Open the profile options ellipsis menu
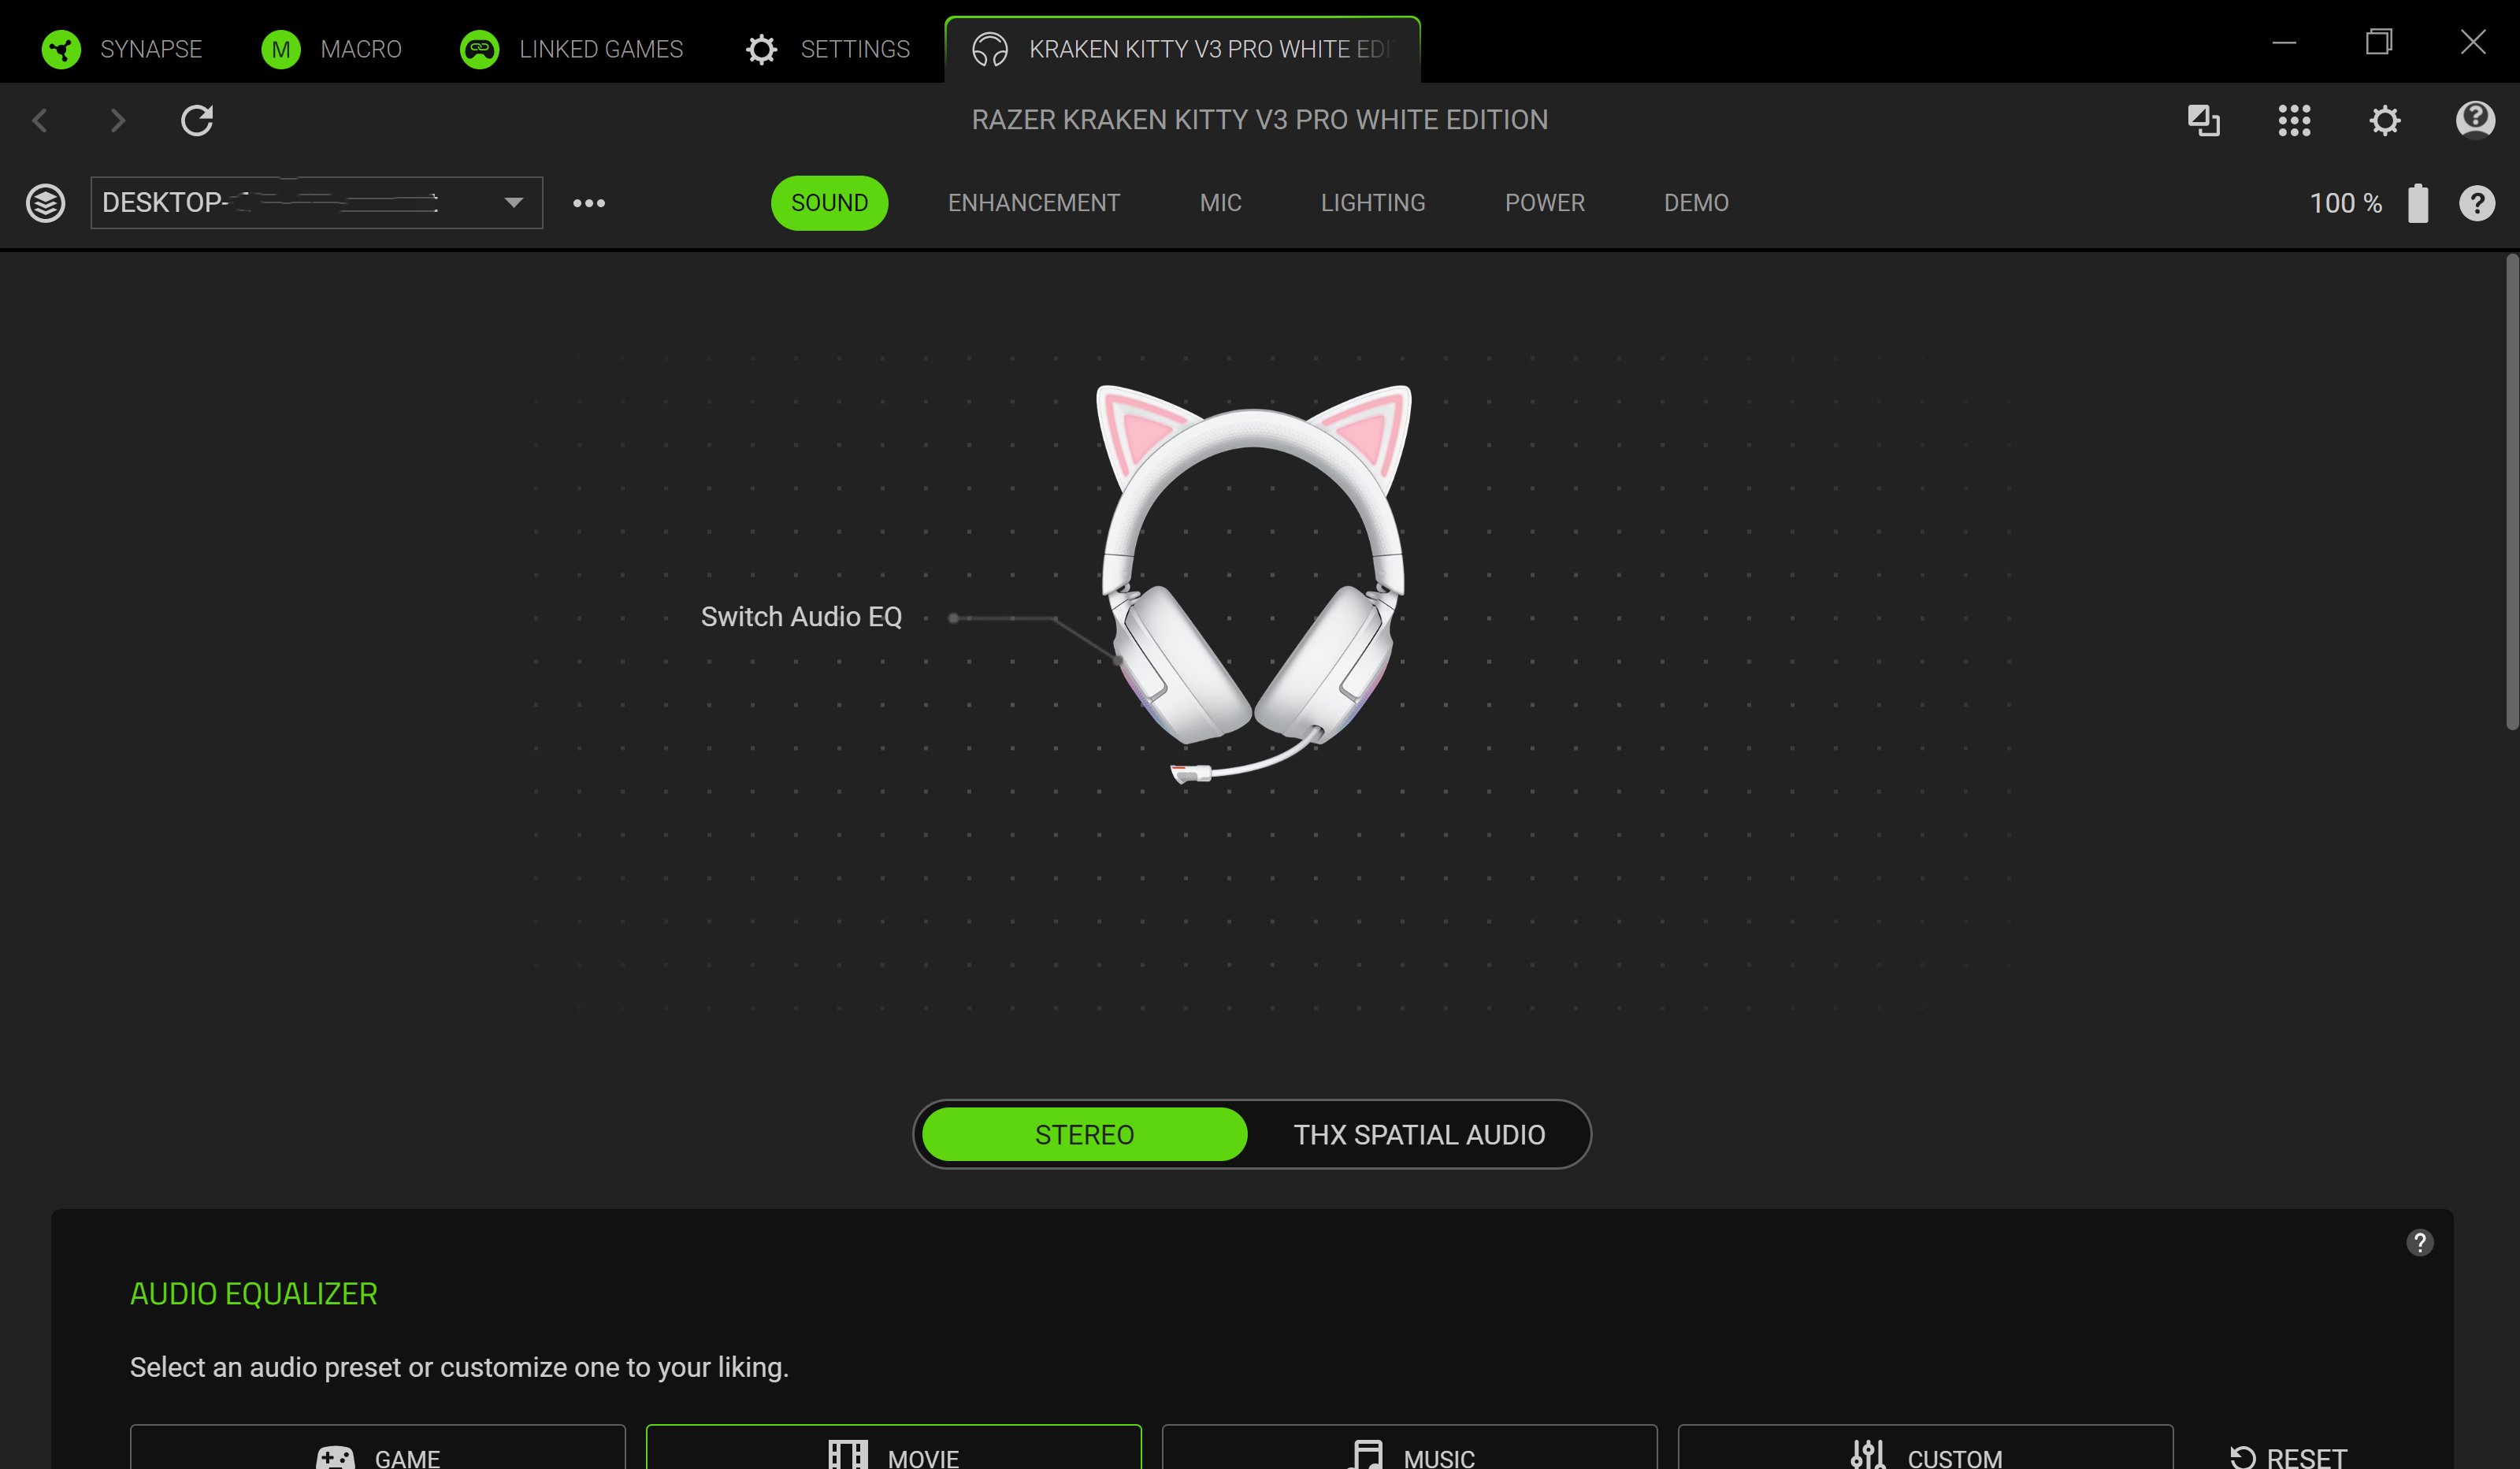This screenshot has width=2520, height=1469. coord(589,203)
